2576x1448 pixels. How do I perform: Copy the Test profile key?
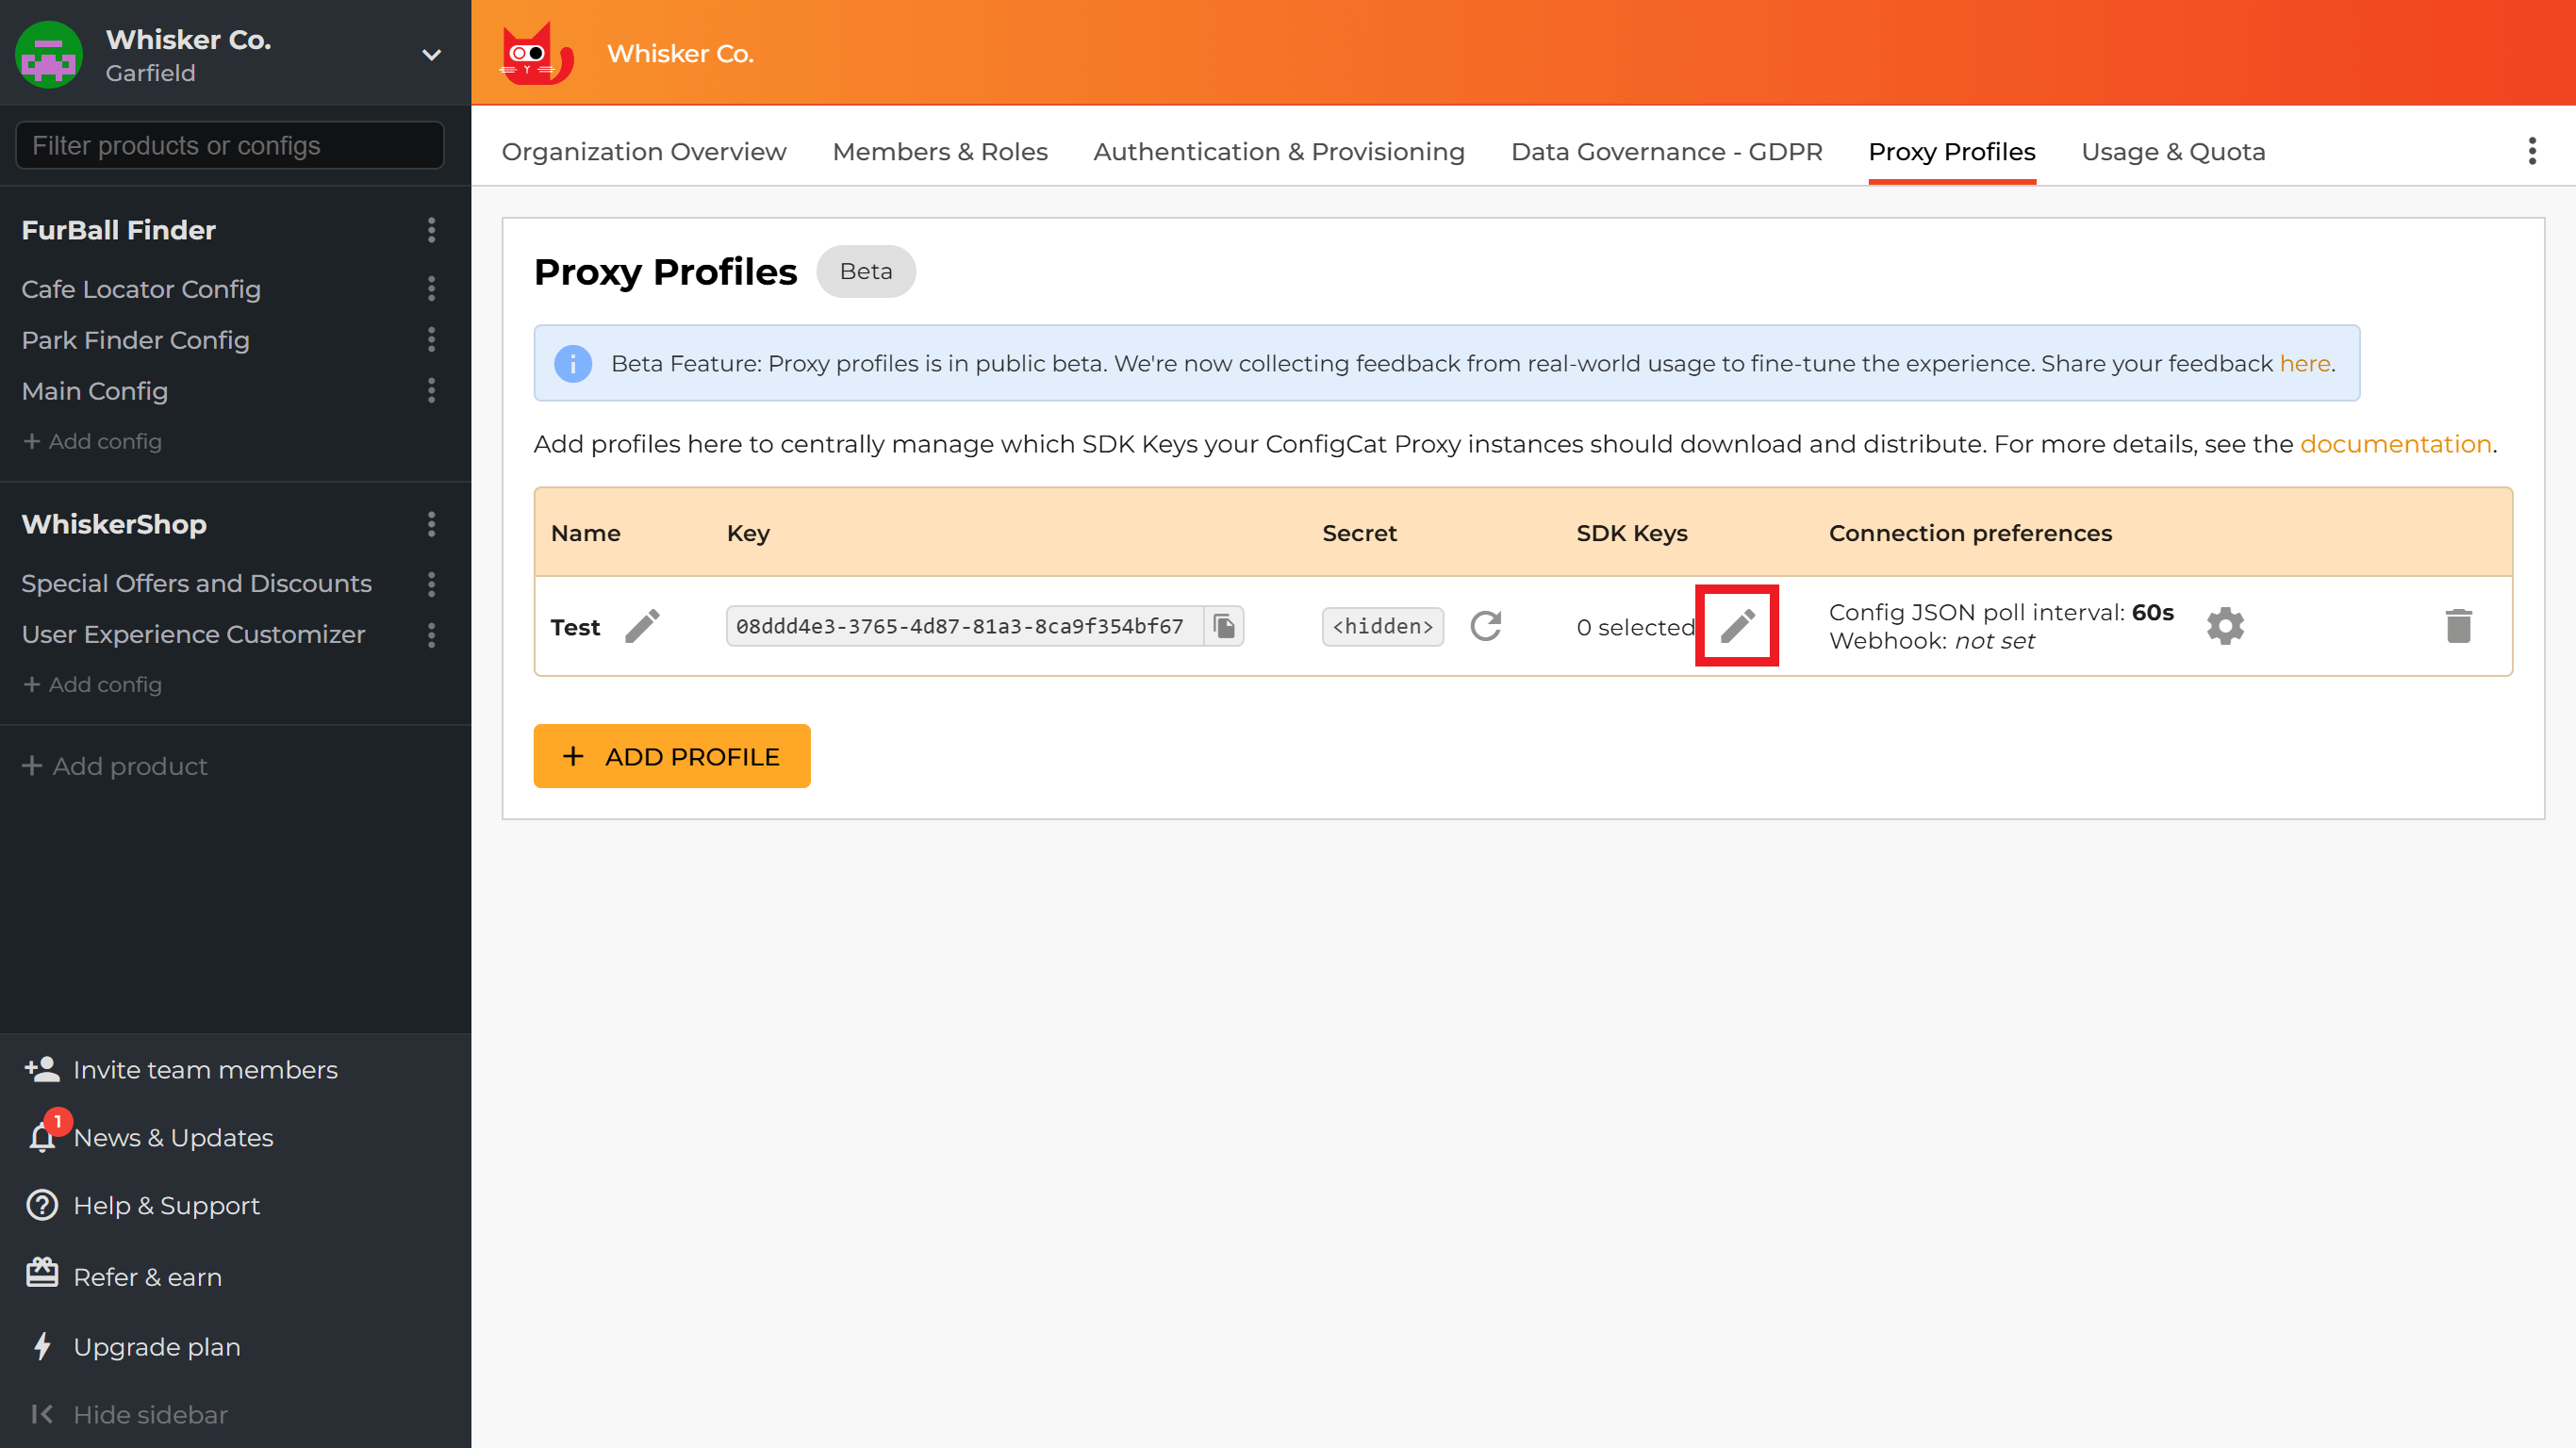click(1225, 625)
